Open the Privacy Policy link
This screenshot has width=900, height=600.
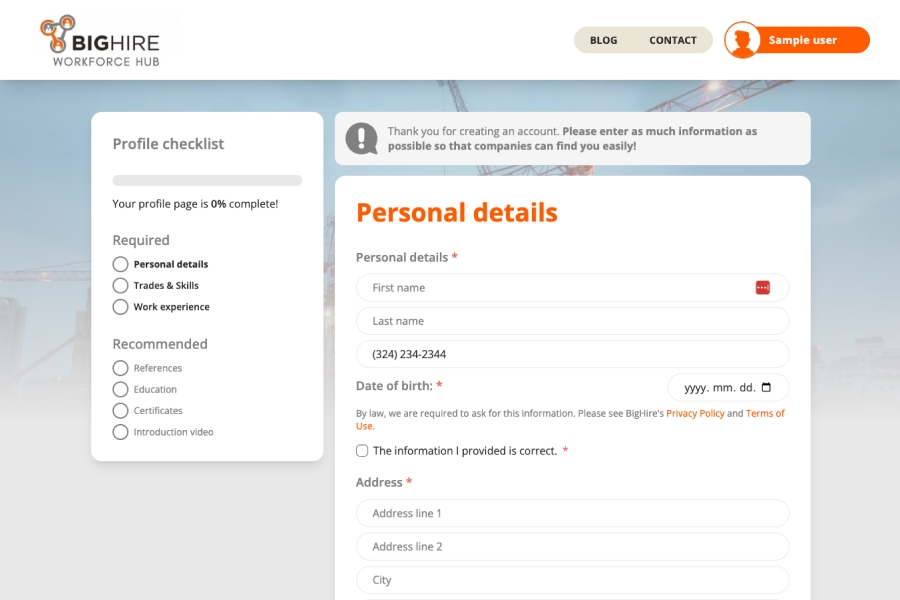(x=695, y=413)
